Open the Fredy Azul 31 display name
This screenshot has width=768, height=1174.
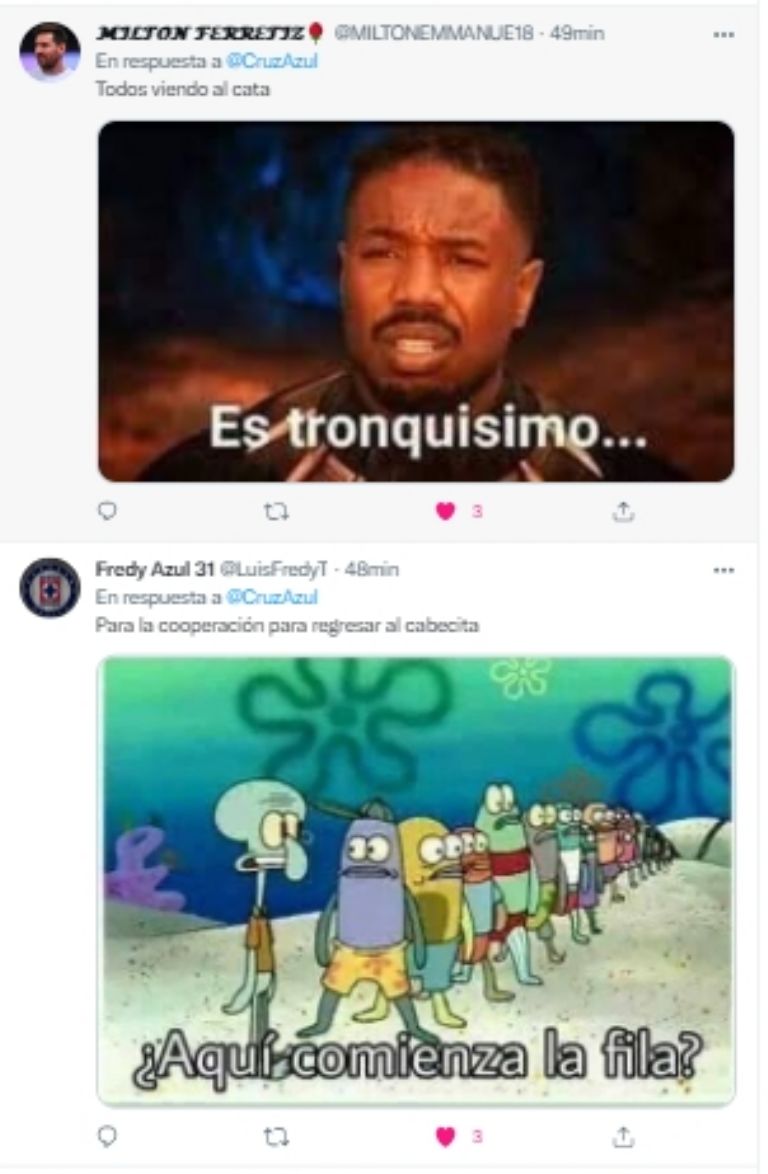pyautogui.click(x=154, y=570)
